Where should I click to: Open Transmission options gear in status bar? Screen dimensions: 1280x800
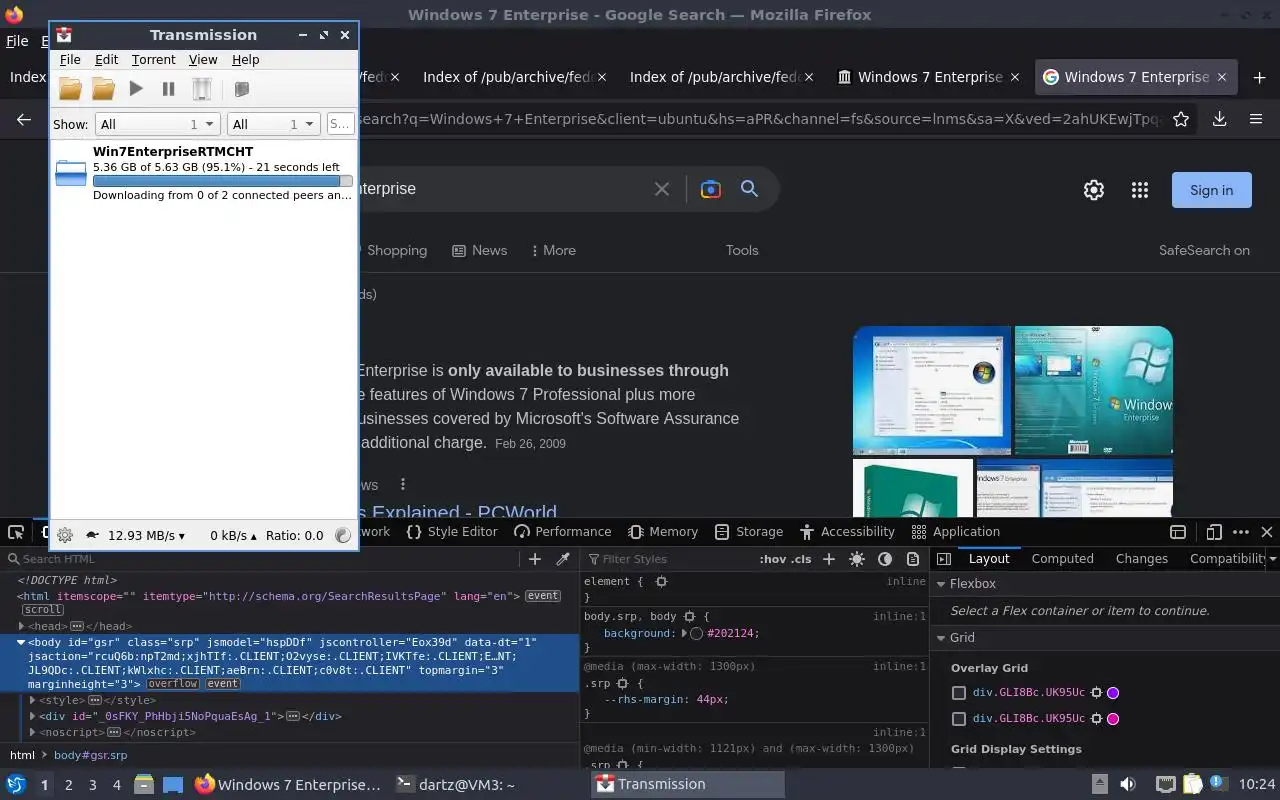tap(65, 535)
